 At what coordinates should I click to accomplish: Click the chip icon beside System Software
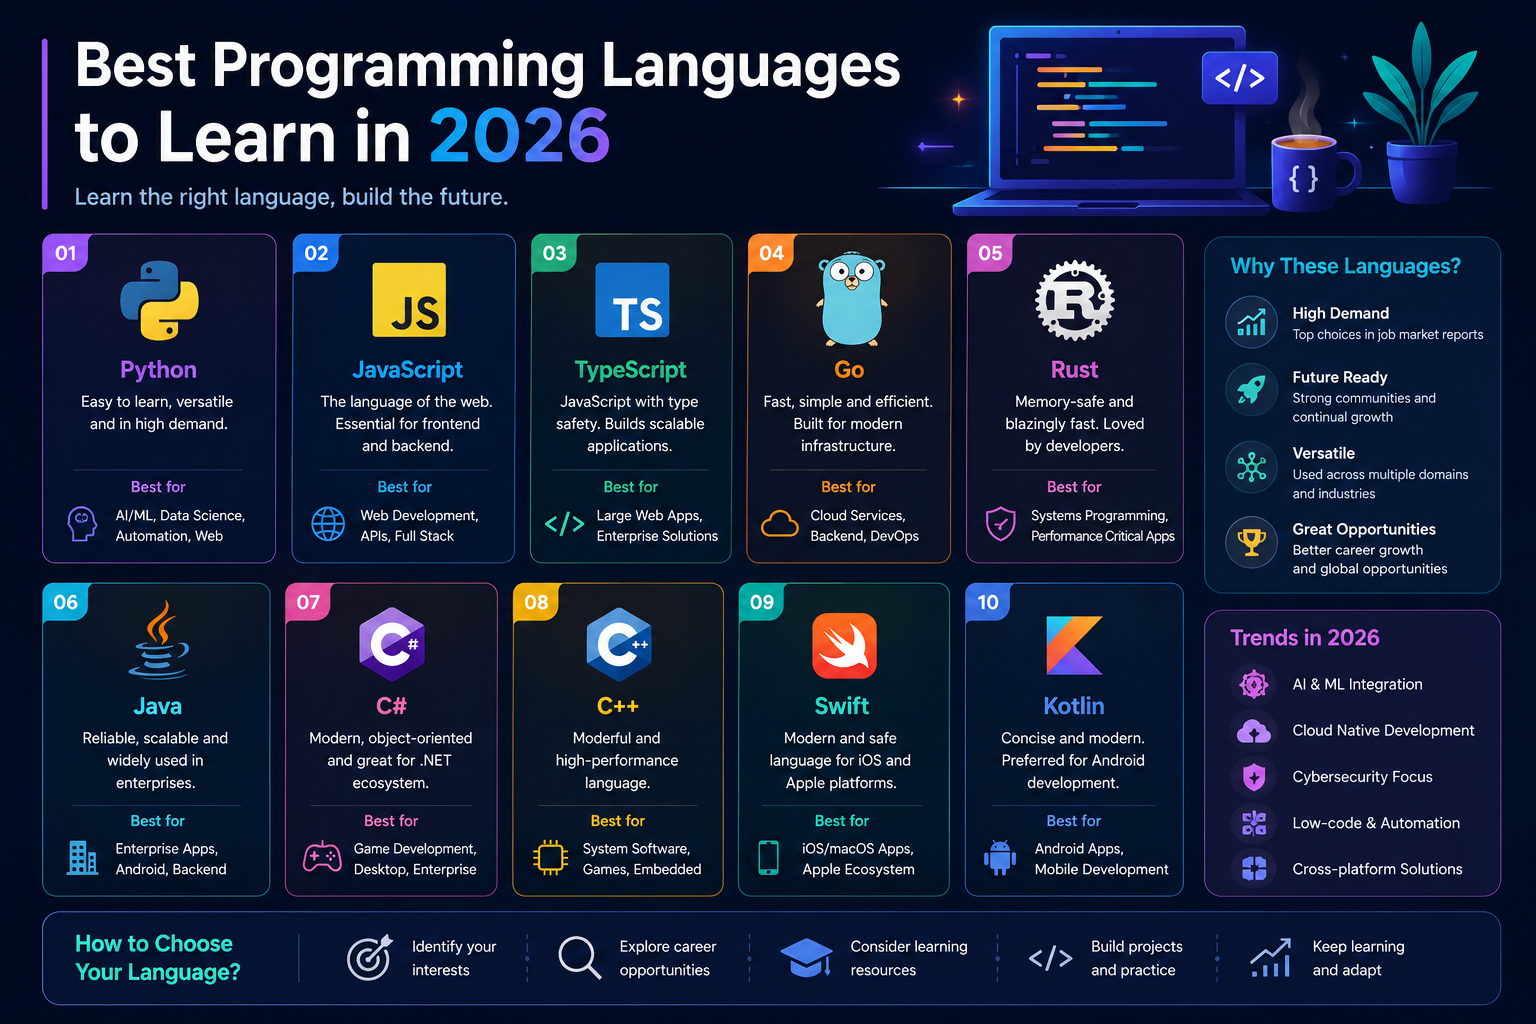click(551, 858)
